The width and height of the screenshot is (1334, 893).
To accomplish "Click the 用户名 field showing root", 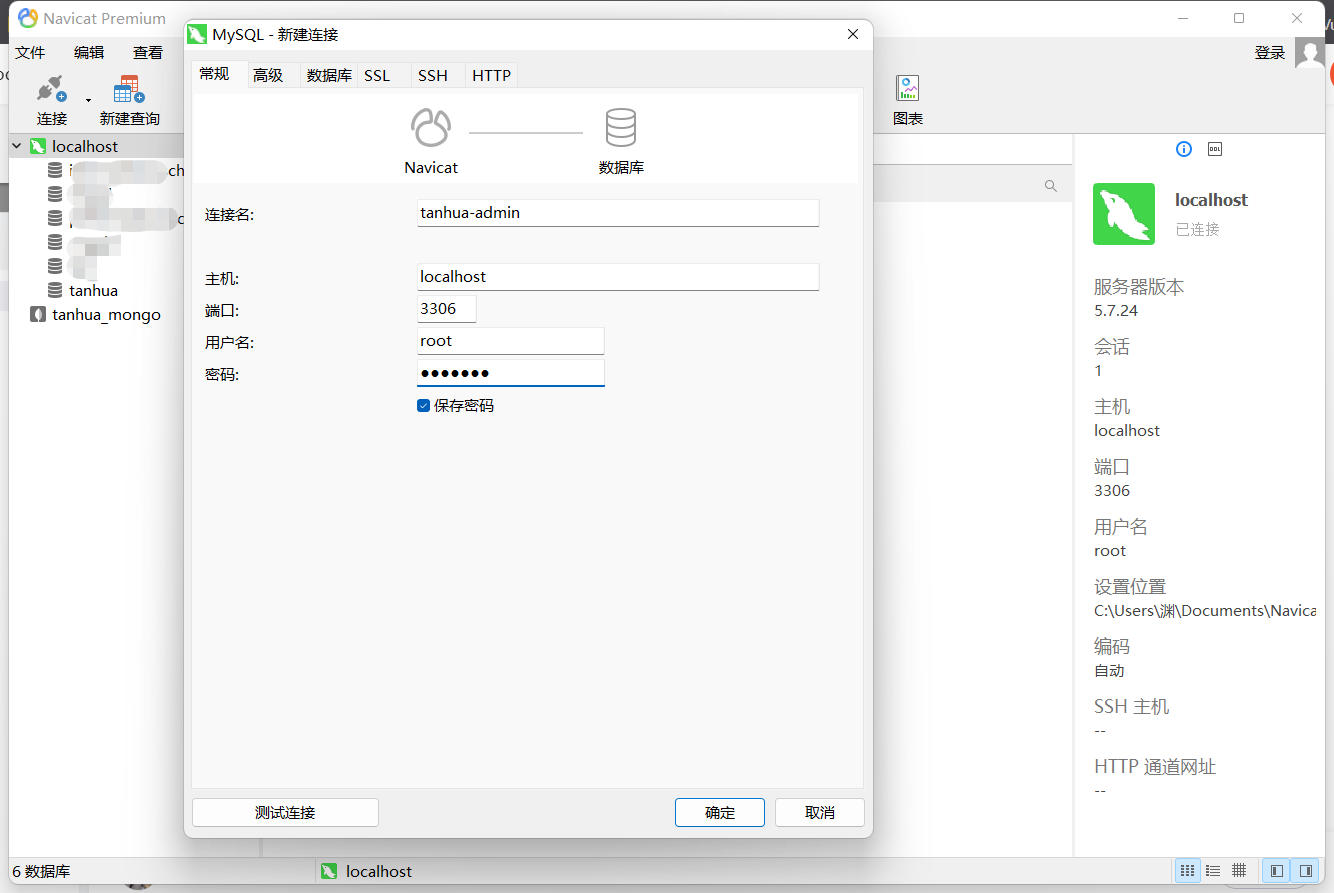I will [x=511, y=341].
